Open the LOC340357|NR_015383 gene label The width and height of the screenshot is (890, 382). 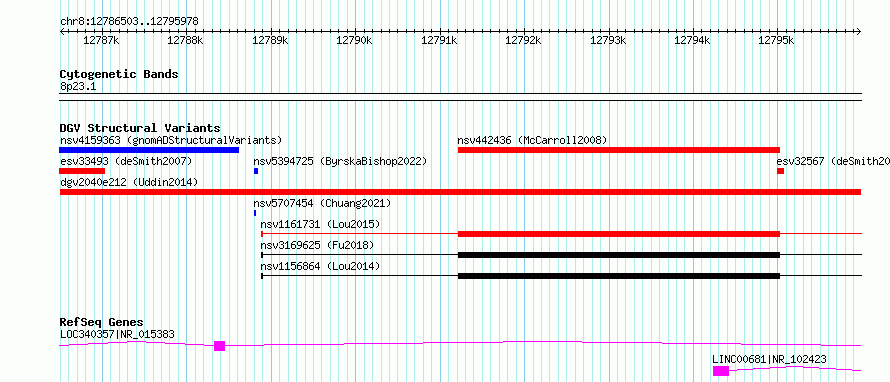point(117,334)
